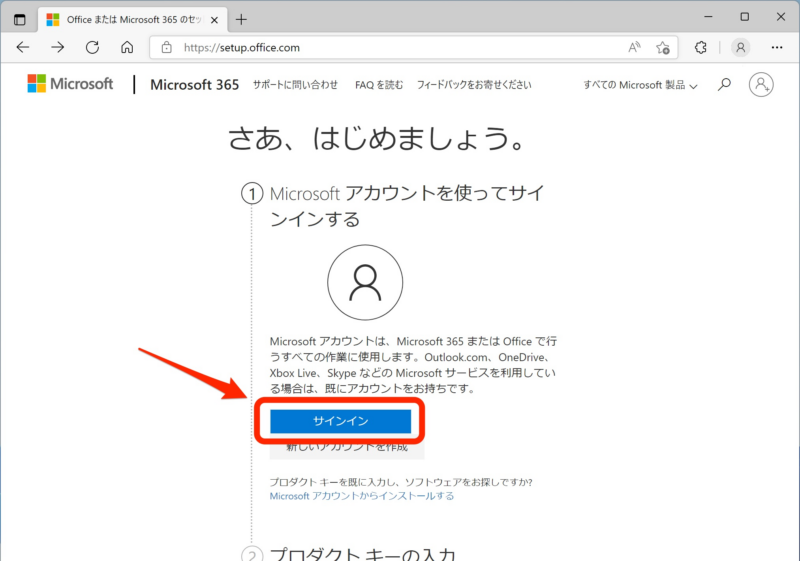Viewport: 800px width, 561px height.
Task: Open Microsoft アカウントからインストールする link
Action: [362, 496]
